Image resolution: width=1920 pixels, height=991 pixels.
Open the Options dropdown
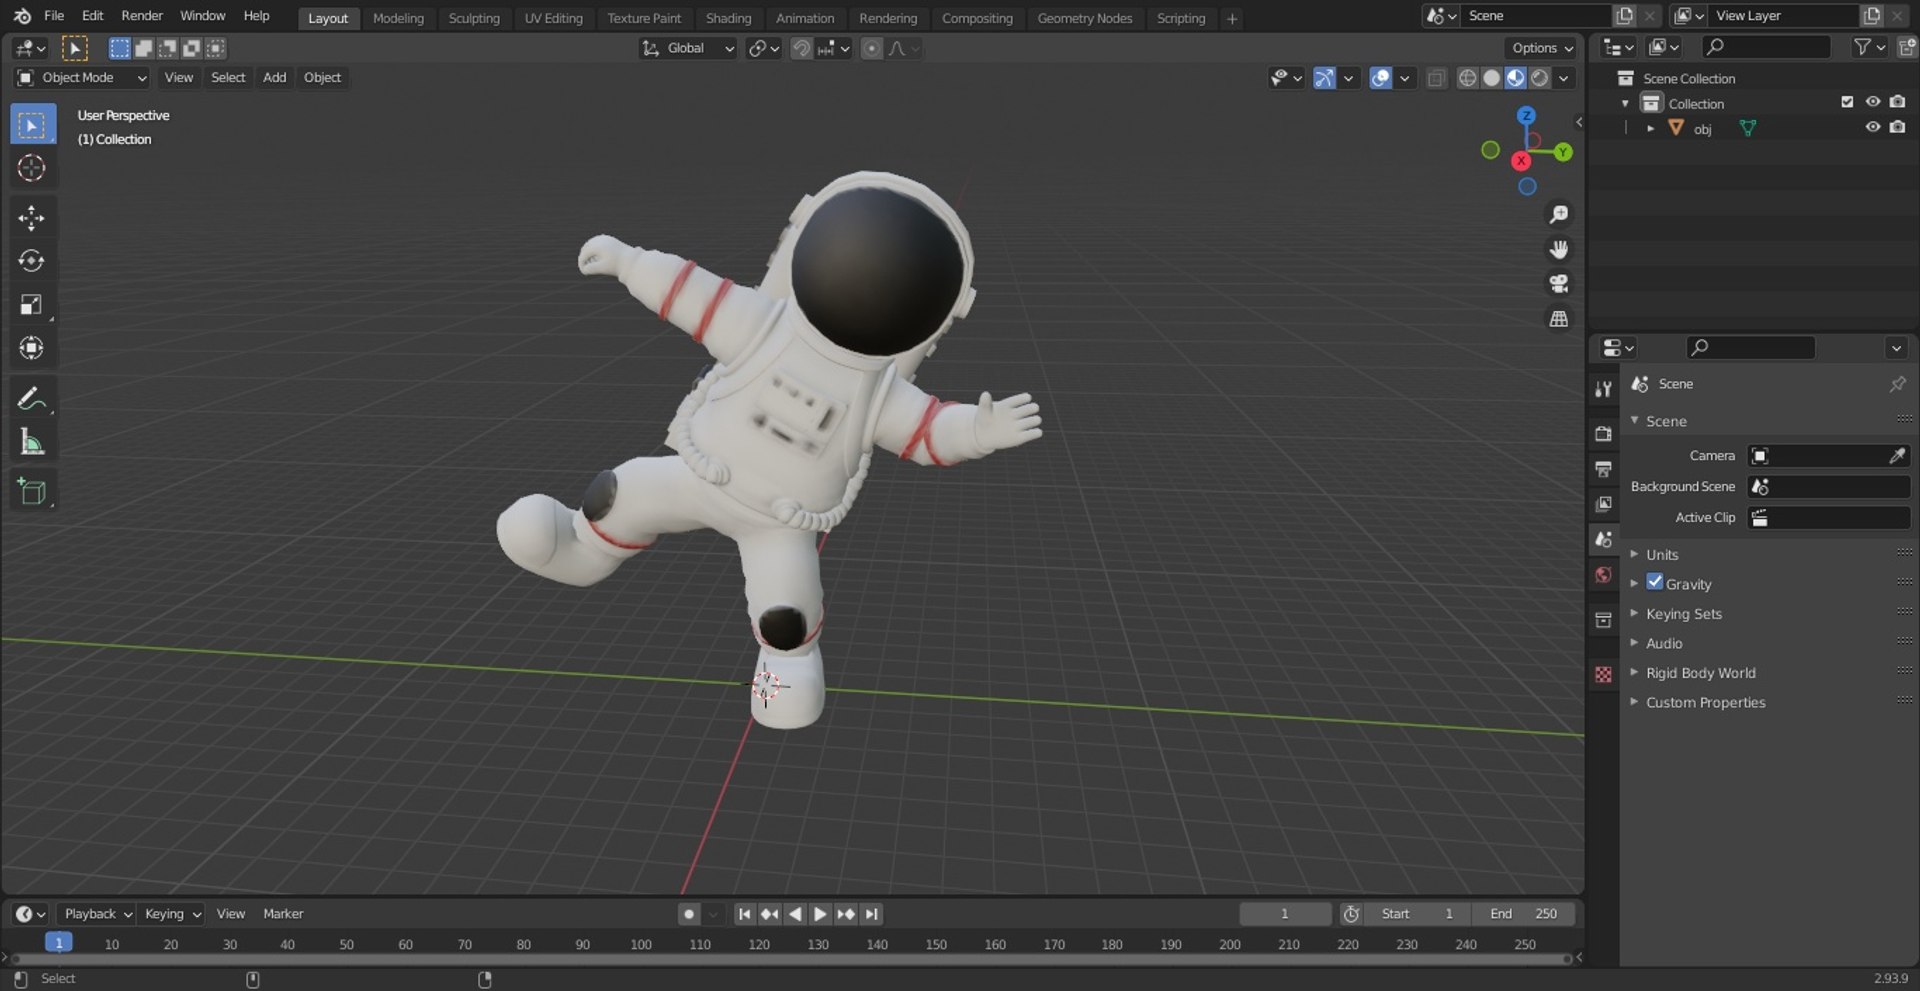point(1541,48)
